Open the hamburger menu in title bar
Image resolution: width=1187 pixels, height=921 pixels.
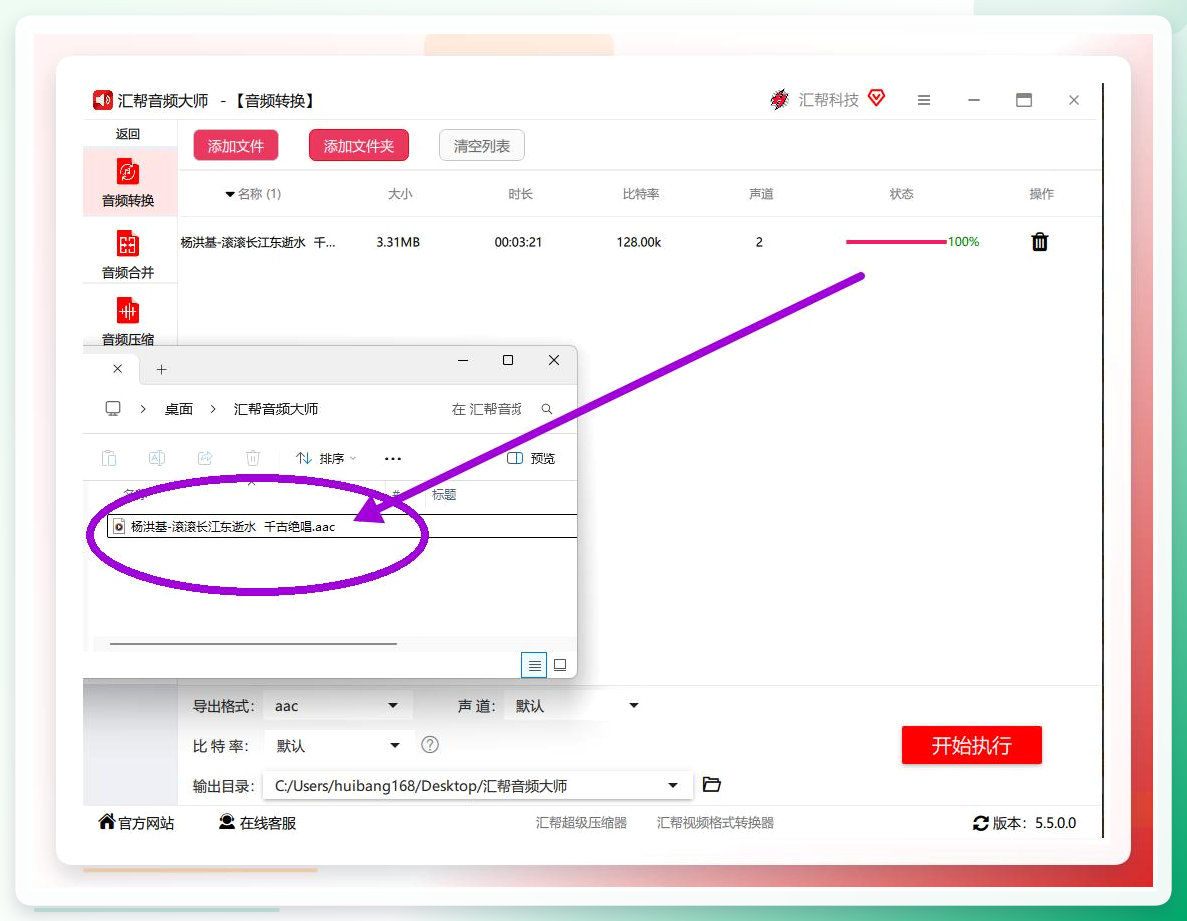pos(924,100)
